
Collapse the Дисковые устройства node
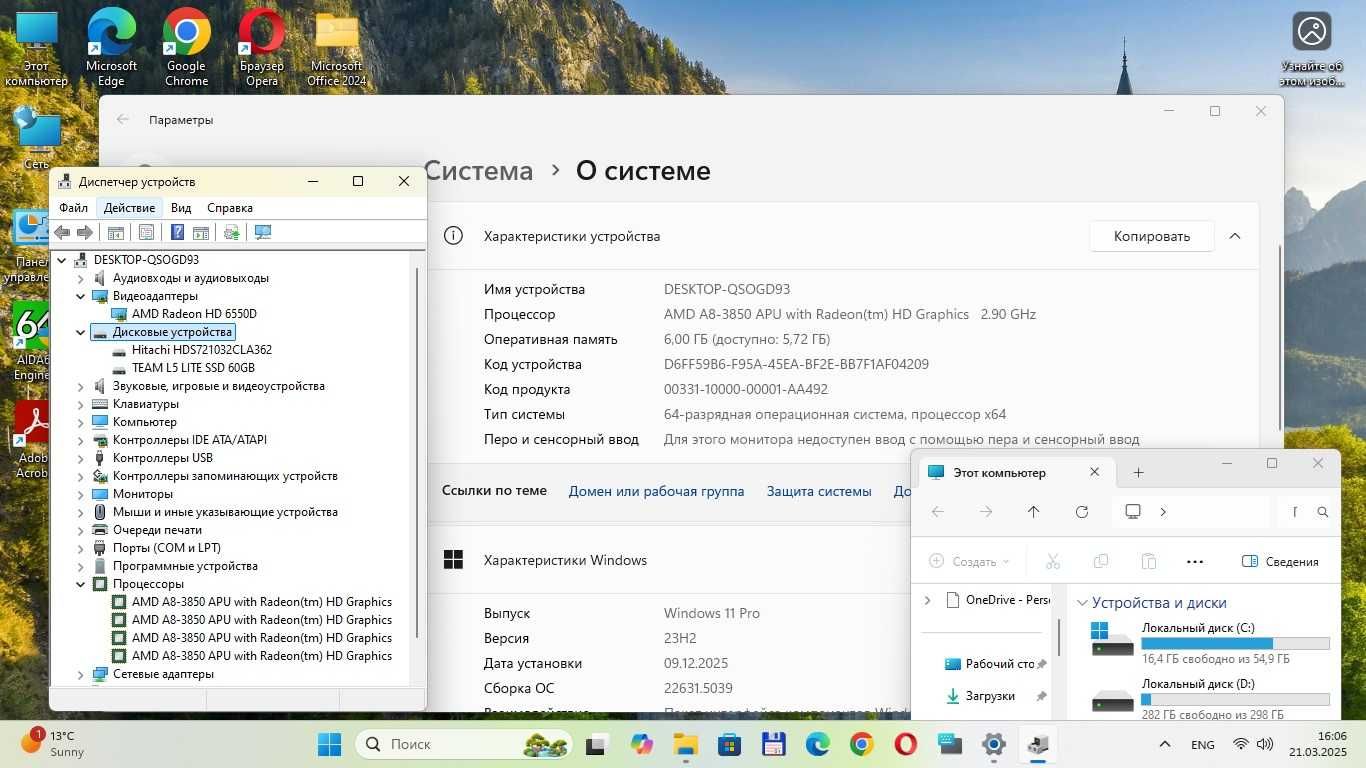(x=81, y=332)
